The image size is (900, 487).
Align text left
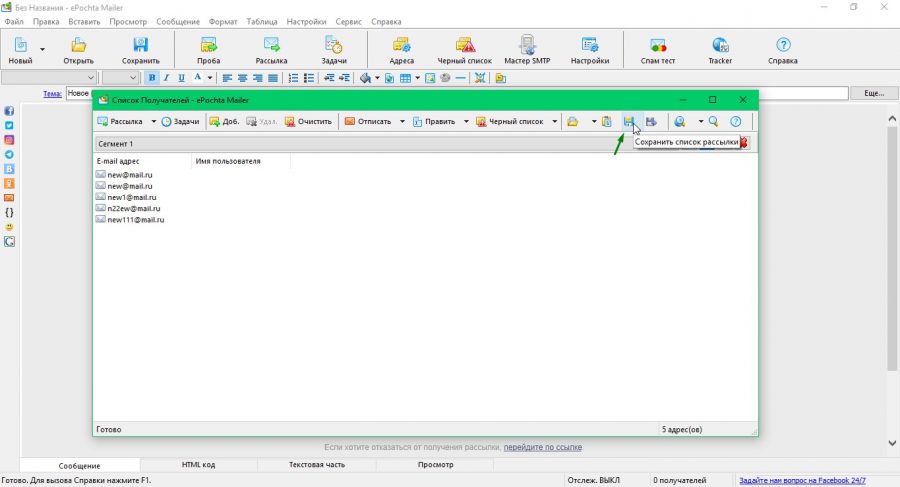point(227,78)
